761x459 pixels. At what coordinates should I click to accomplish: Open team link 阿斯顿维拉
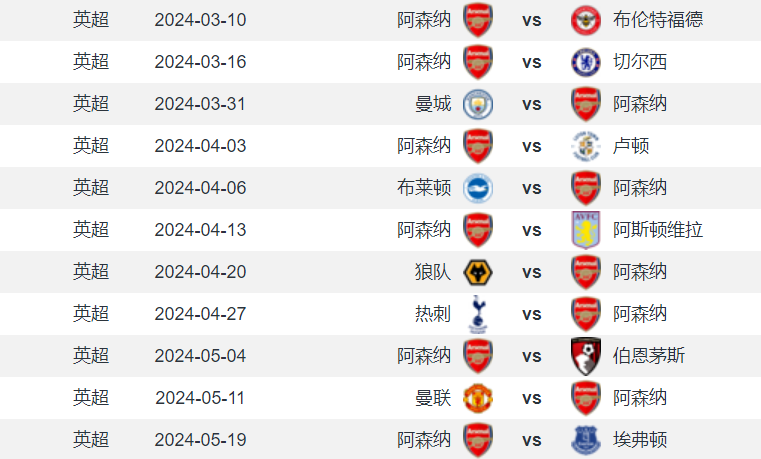658,230
